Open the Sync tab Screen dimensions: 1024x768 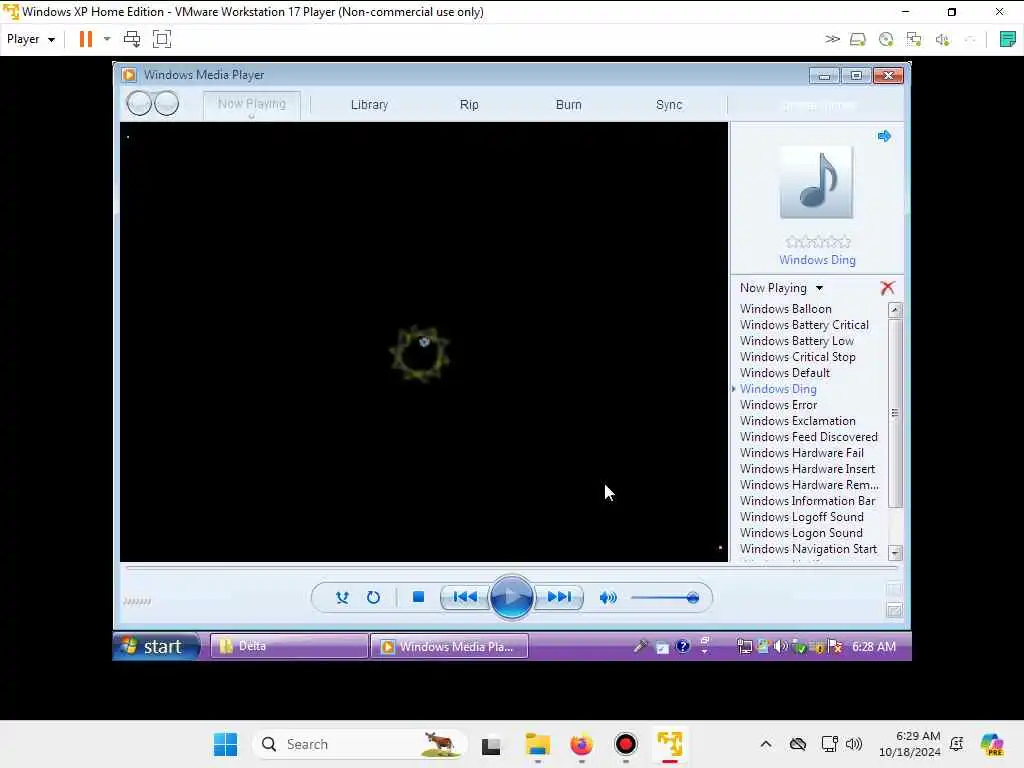click(x=669, y=104)
